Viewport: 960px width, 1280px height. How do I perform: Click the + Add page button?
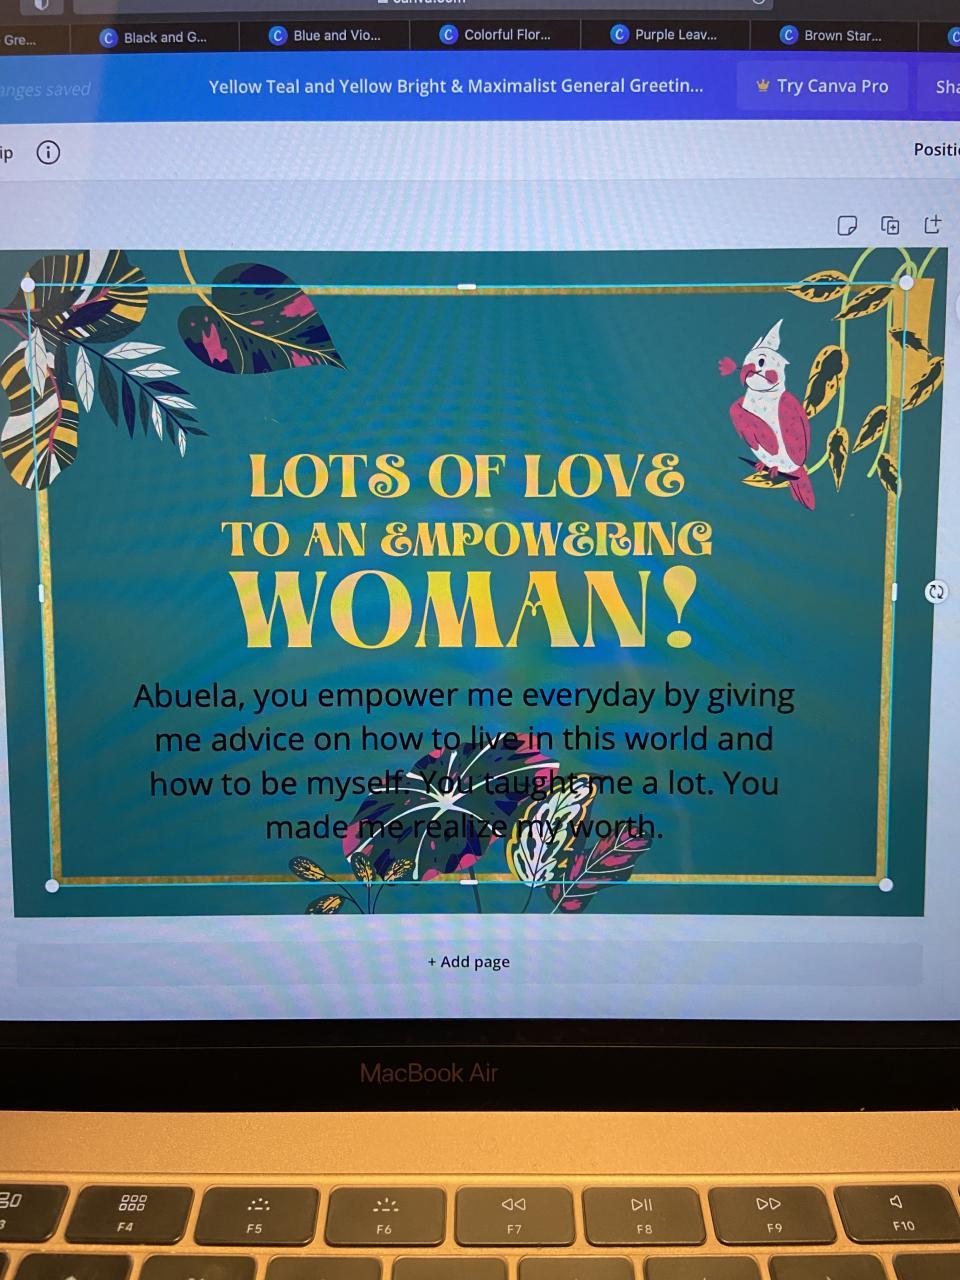point(469,962)
